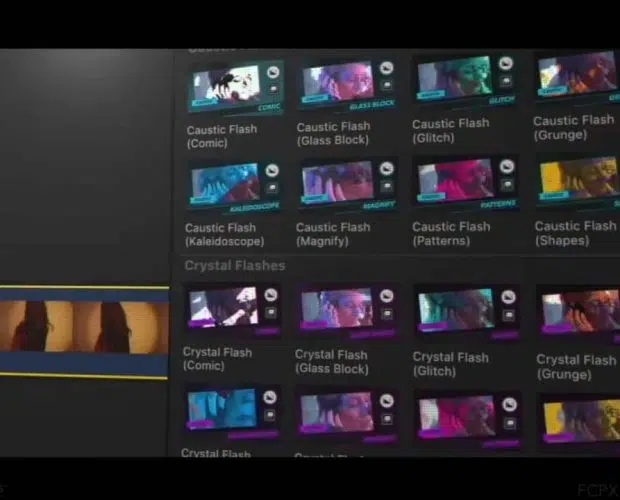Pick the Crystal Flash (Grunge) thumbnail
Viewport: 620px width, 500px height.
[578, 315]
